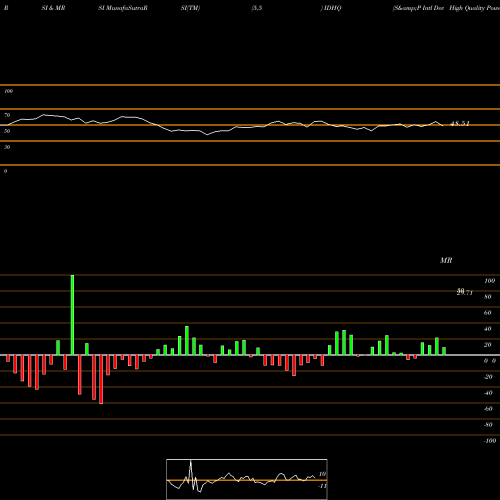
Task: Click the RSI axis label 70
Action: pyautogui.click(x=7, y=115)
